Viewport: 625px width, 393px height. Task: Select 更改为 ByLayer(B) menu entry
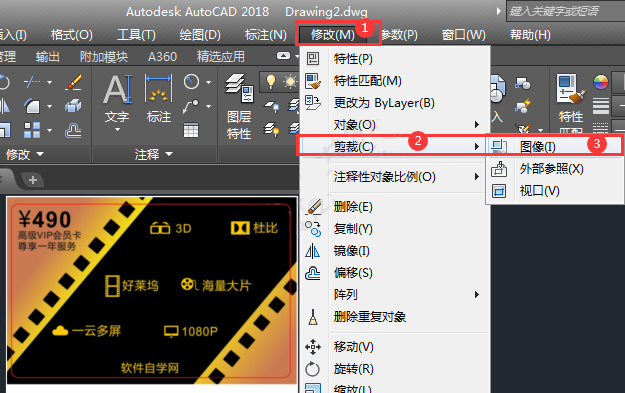[395, 103]
